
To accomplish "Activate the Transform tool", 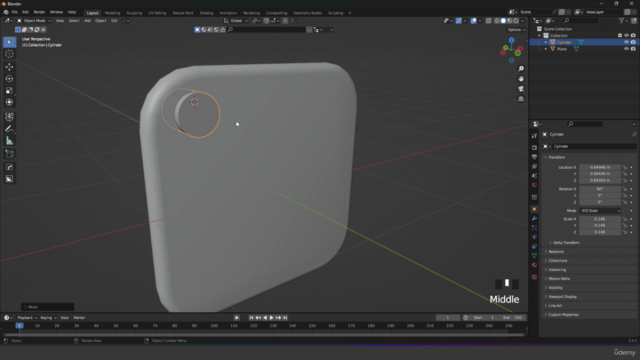I will [9, 102].
